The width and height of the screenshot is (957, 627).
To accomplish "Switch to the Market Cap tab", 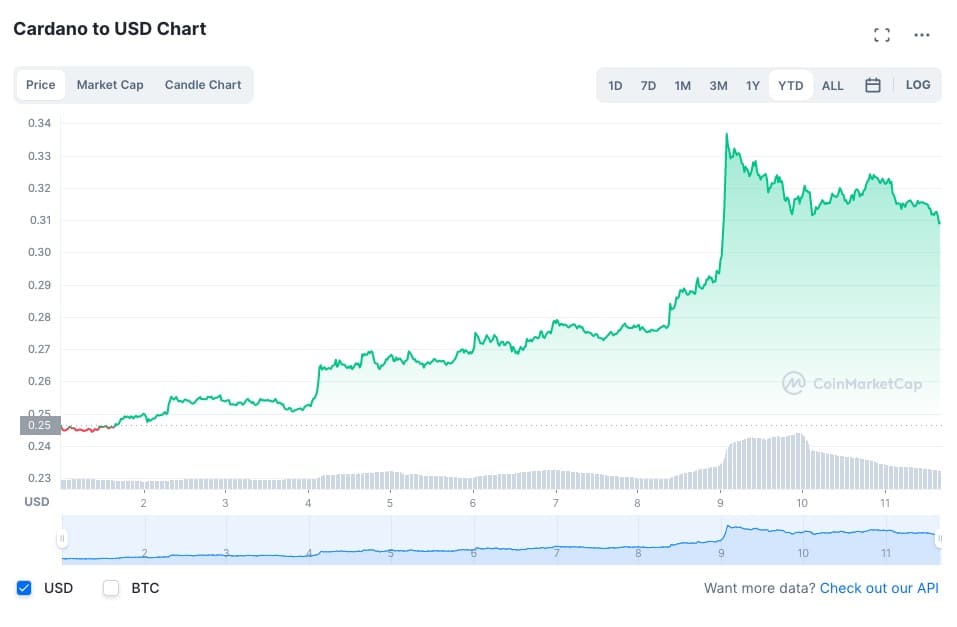I will (x=110, y=85).
